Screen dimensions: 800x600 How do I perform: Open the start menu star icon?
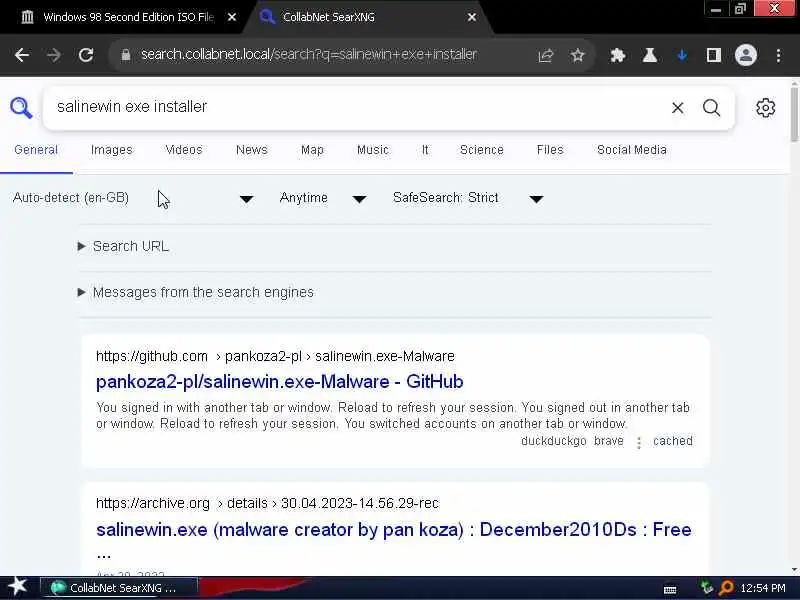point(18,587)
